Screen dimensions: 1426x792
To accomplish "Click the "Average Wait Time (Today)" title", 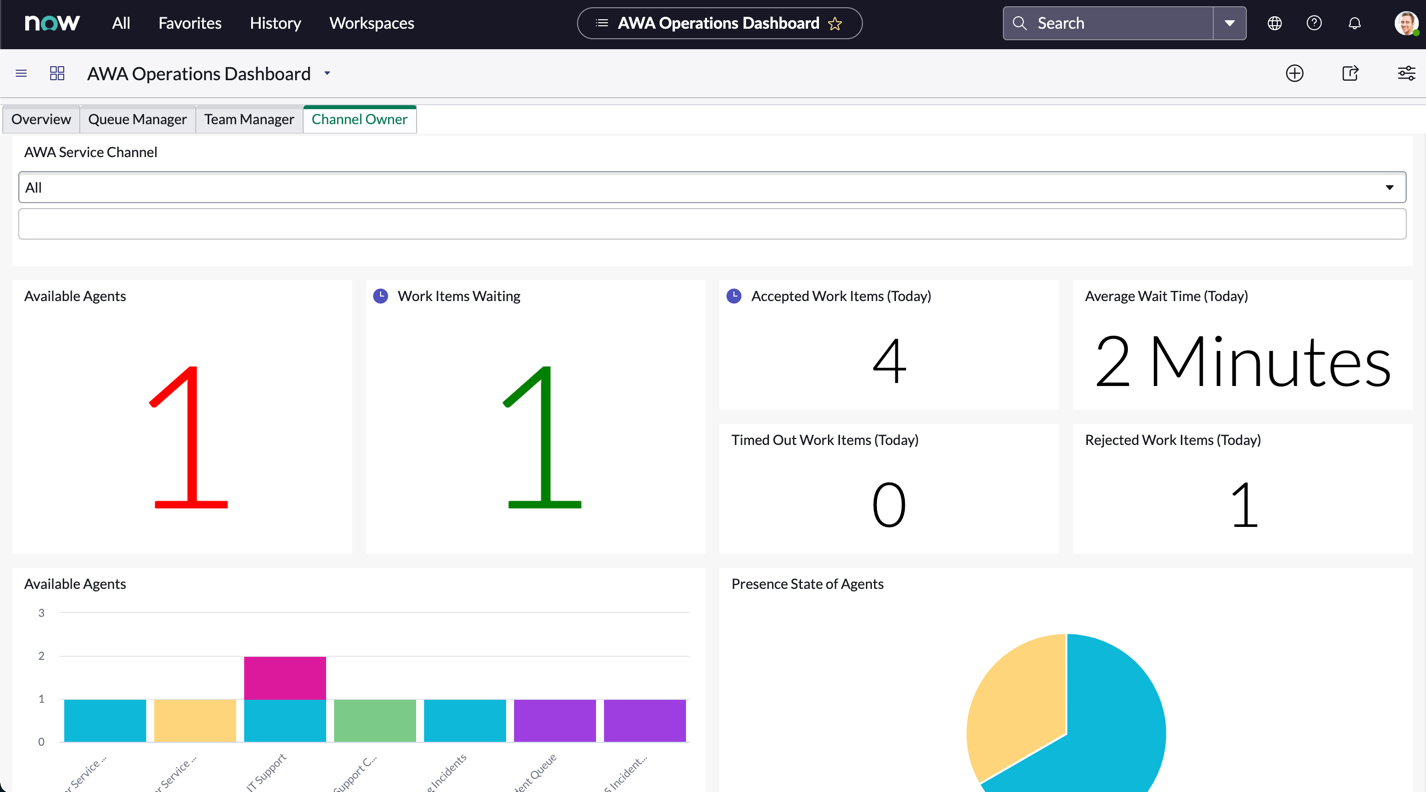I will pos(1166,296).
